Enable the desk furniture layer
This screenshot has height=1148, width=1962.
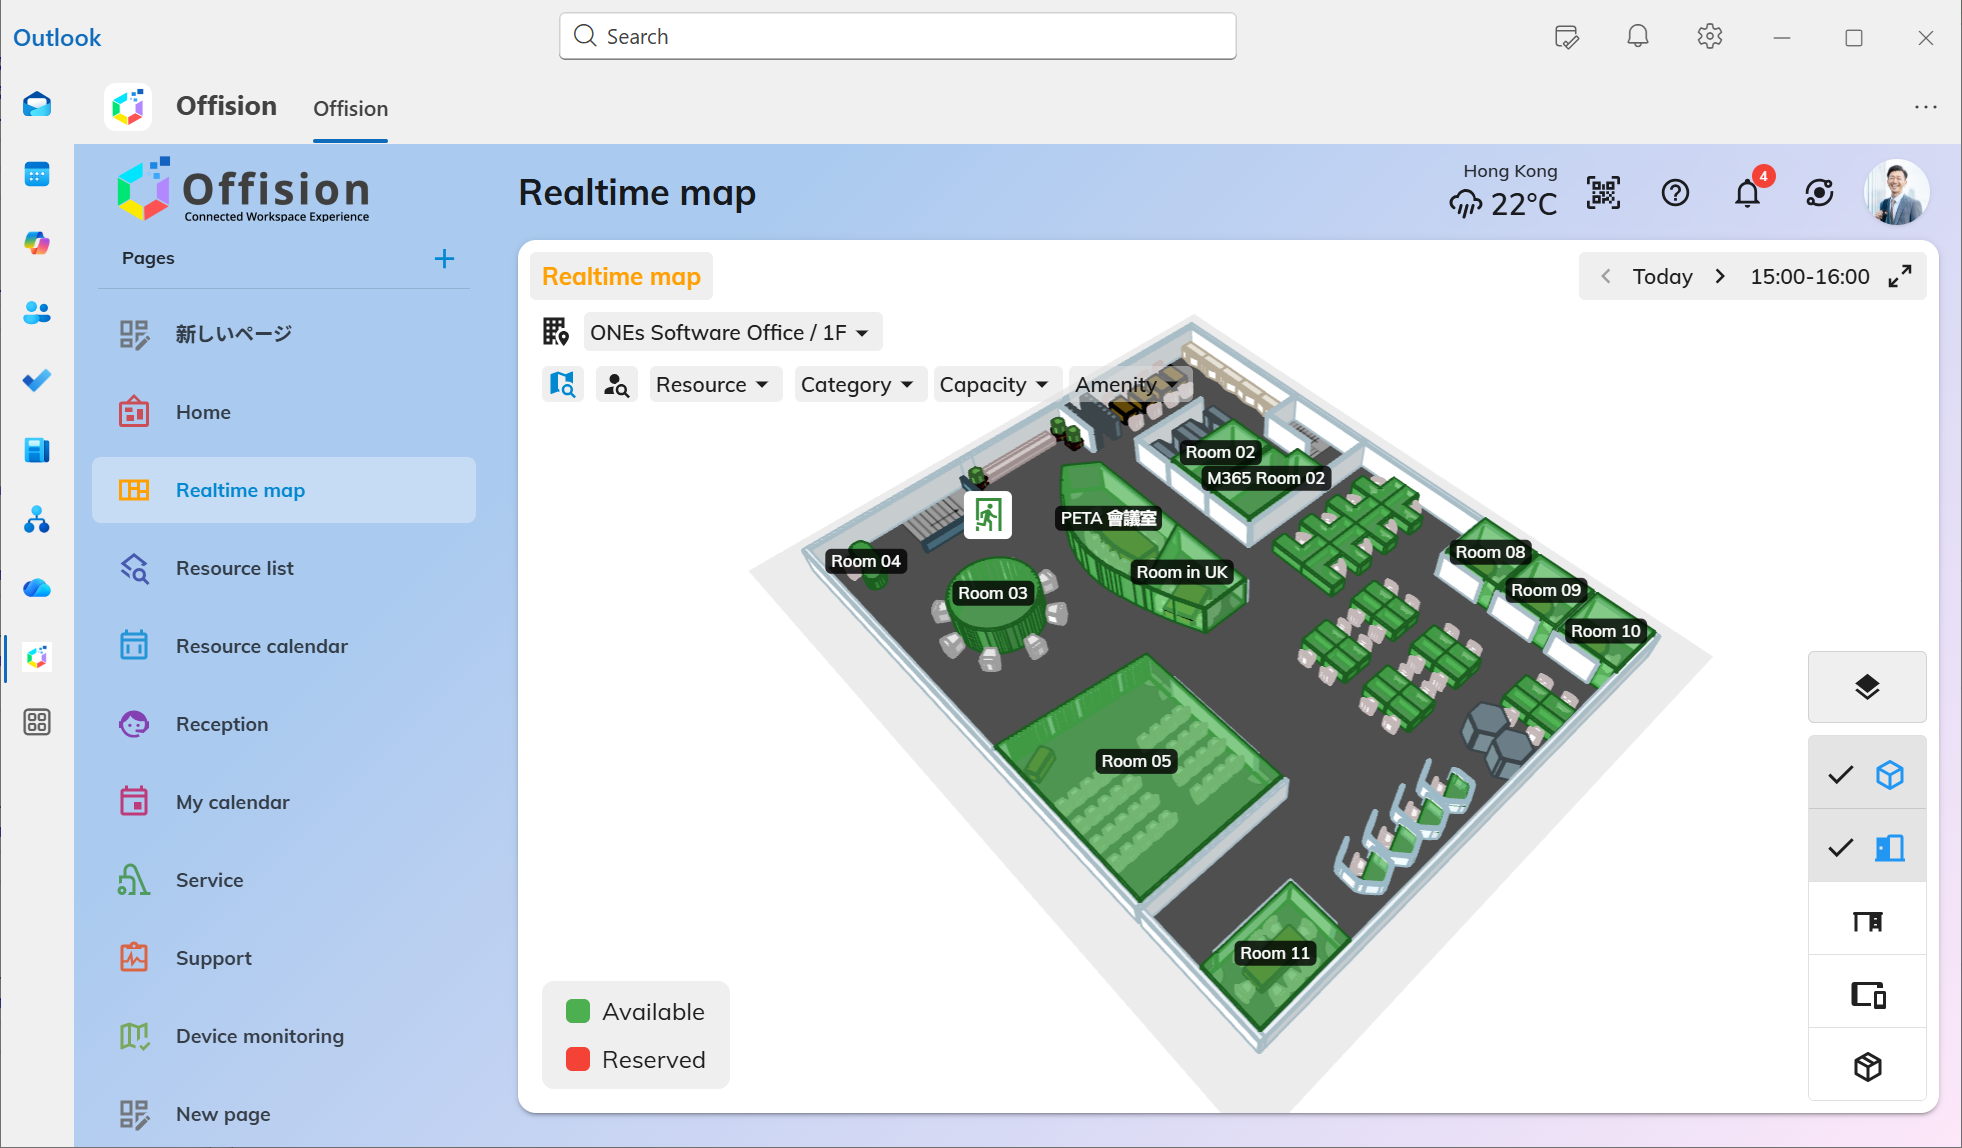1866,921
